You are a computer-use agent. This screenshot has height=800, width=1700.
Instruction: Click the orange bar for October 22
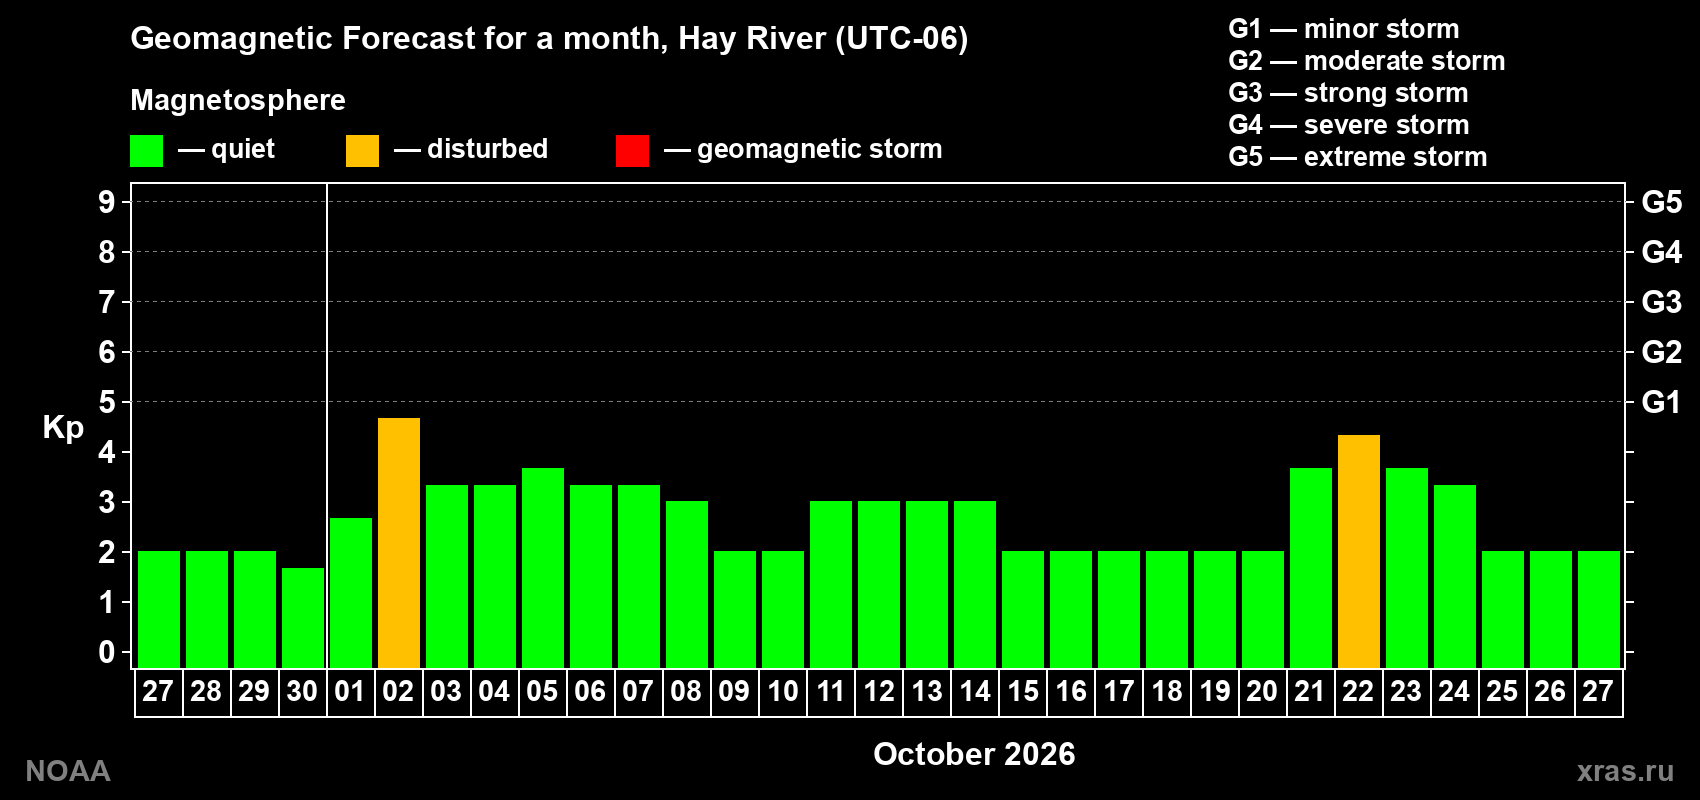click(x=1359, y=551)
